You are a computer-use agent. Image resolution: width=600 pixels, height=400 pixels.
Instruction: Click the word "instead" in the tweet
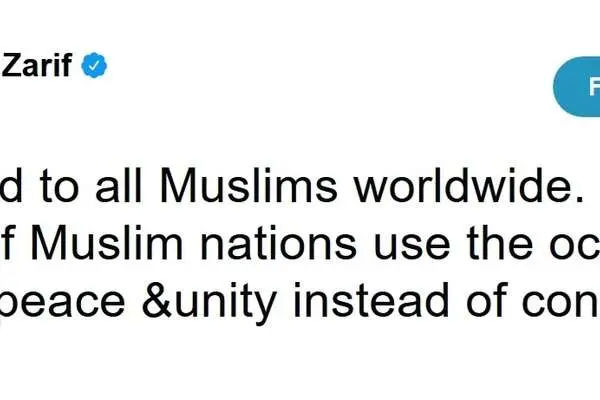tap(370, 300)
